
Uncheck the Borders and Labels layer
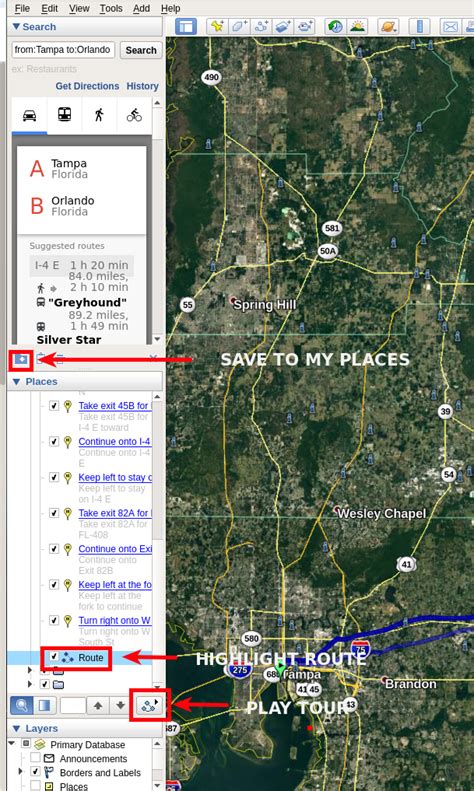(35, 772)
